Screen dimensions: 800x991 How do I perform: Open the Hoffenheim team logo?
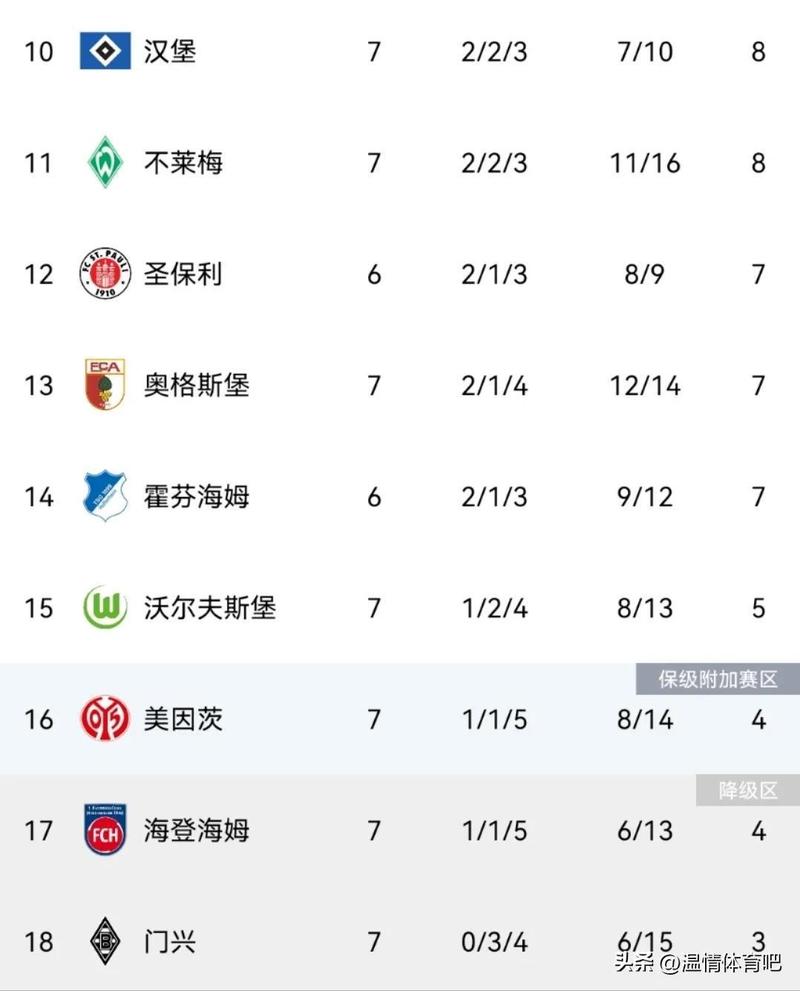[105, 496]
